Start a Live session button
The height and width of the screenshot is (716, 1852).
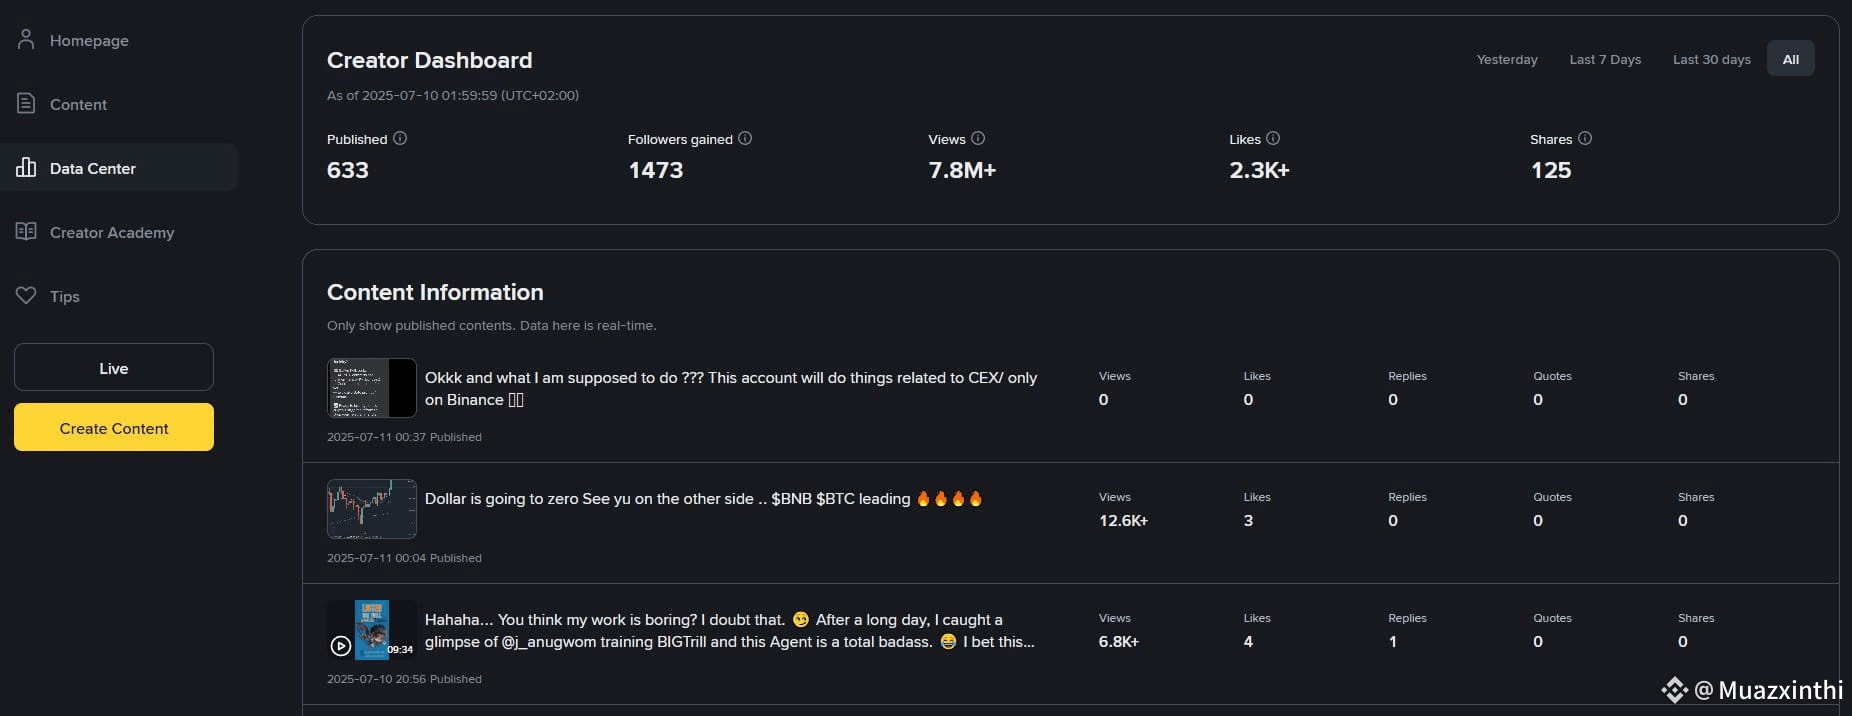click(114, 367)
